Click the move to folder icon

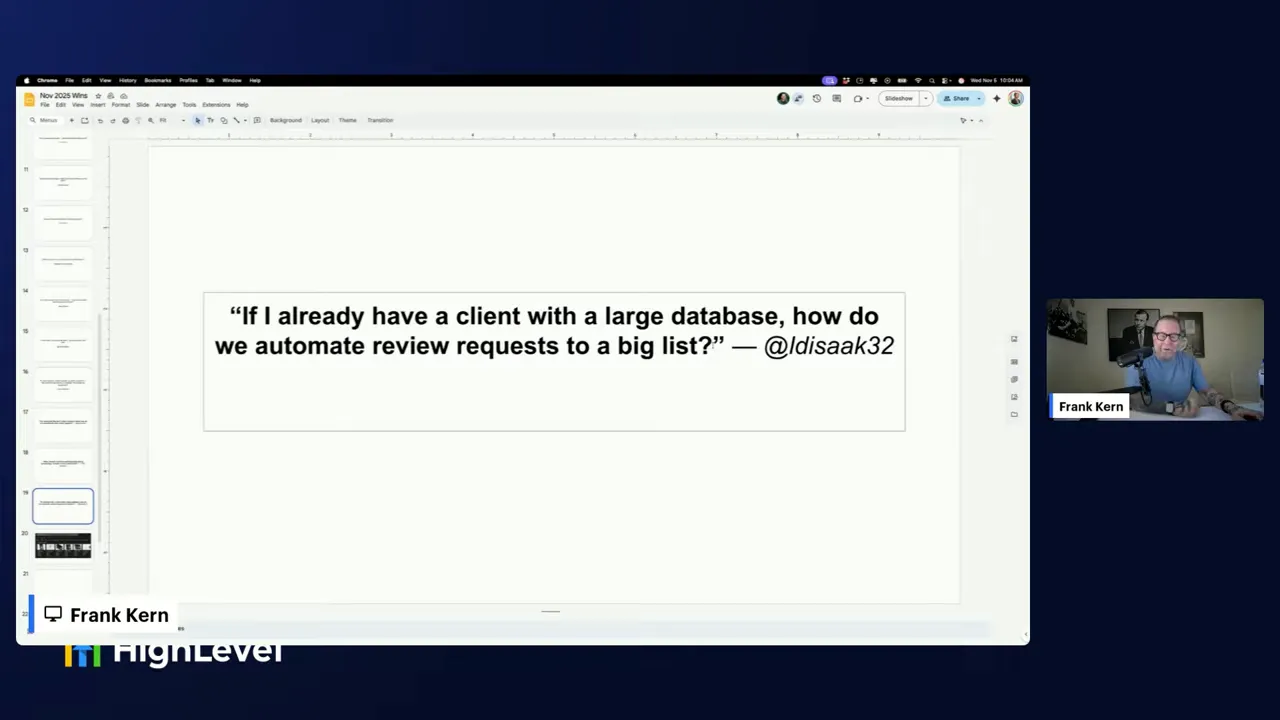coord(111,96)
